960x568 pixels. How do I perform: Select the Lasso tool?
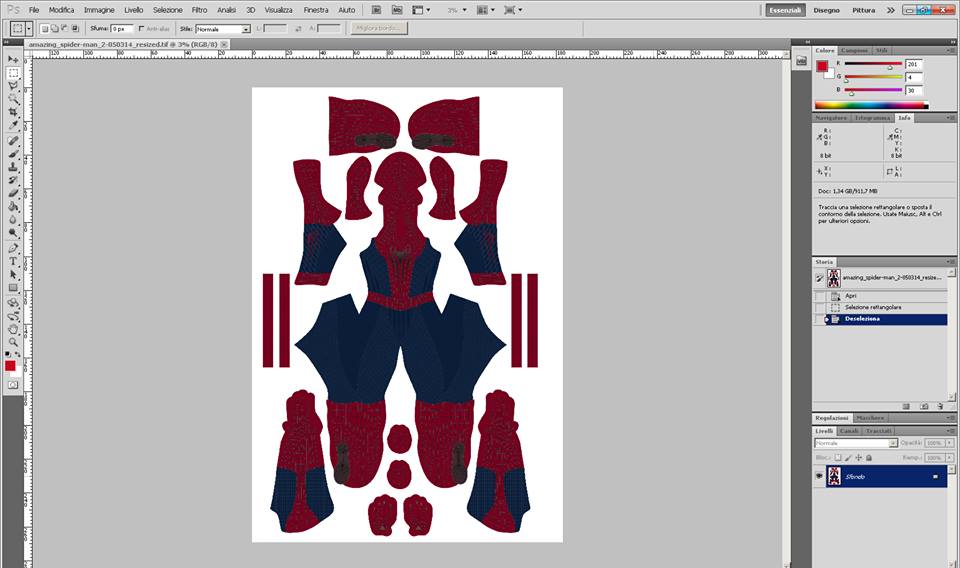(x=13, y=86)
